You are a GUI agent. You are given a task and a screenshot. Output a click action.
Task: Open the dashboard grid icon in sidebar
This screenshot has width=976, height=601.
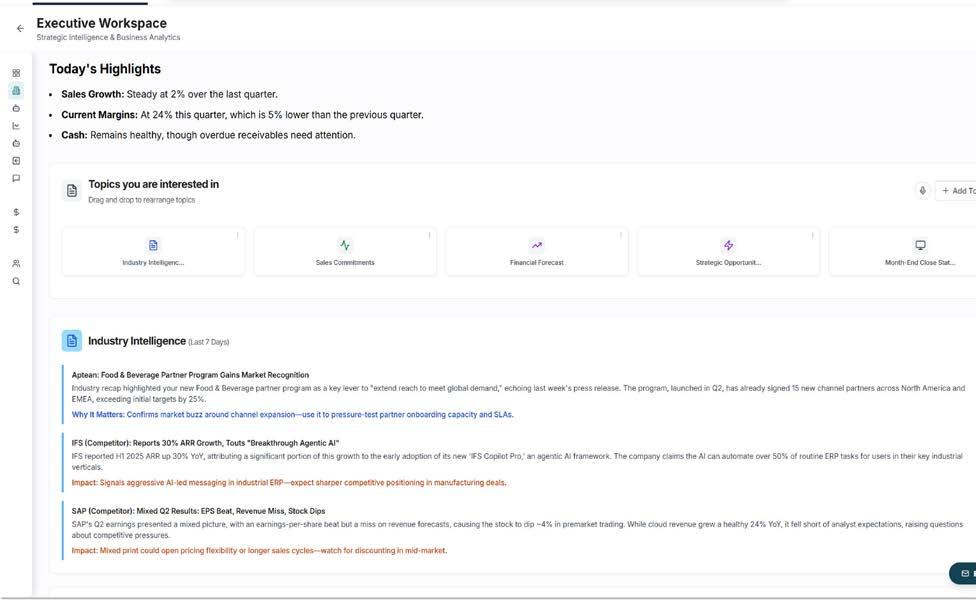coord(16,73)
